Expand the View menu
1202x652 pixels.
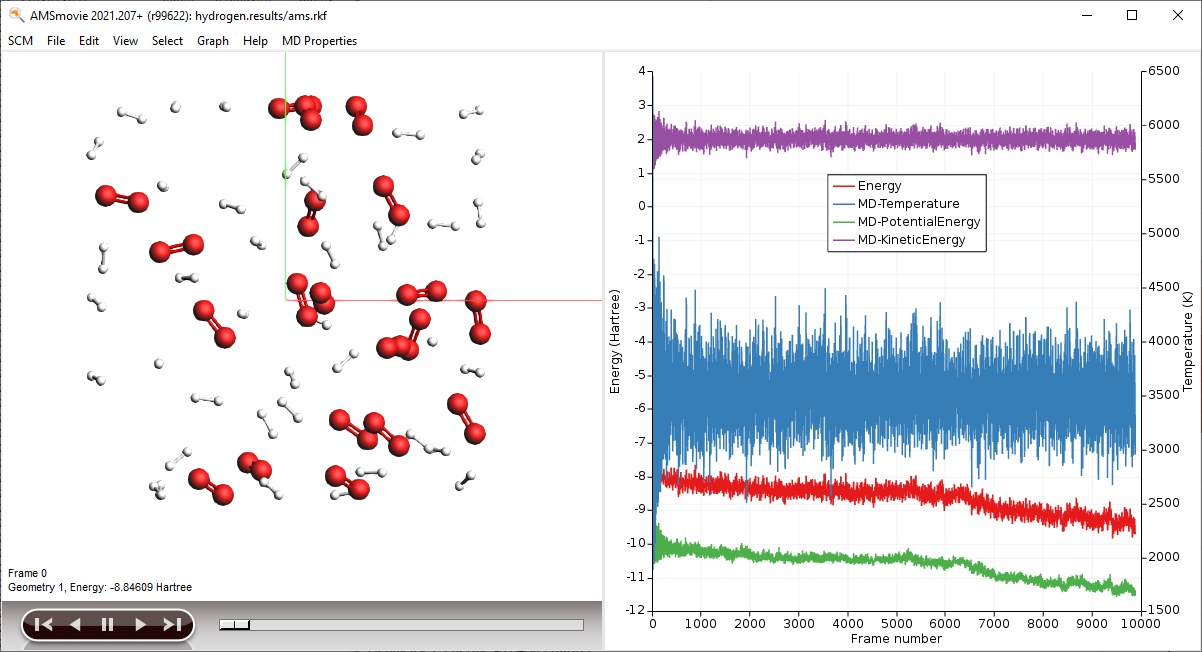tap(125, 41)
